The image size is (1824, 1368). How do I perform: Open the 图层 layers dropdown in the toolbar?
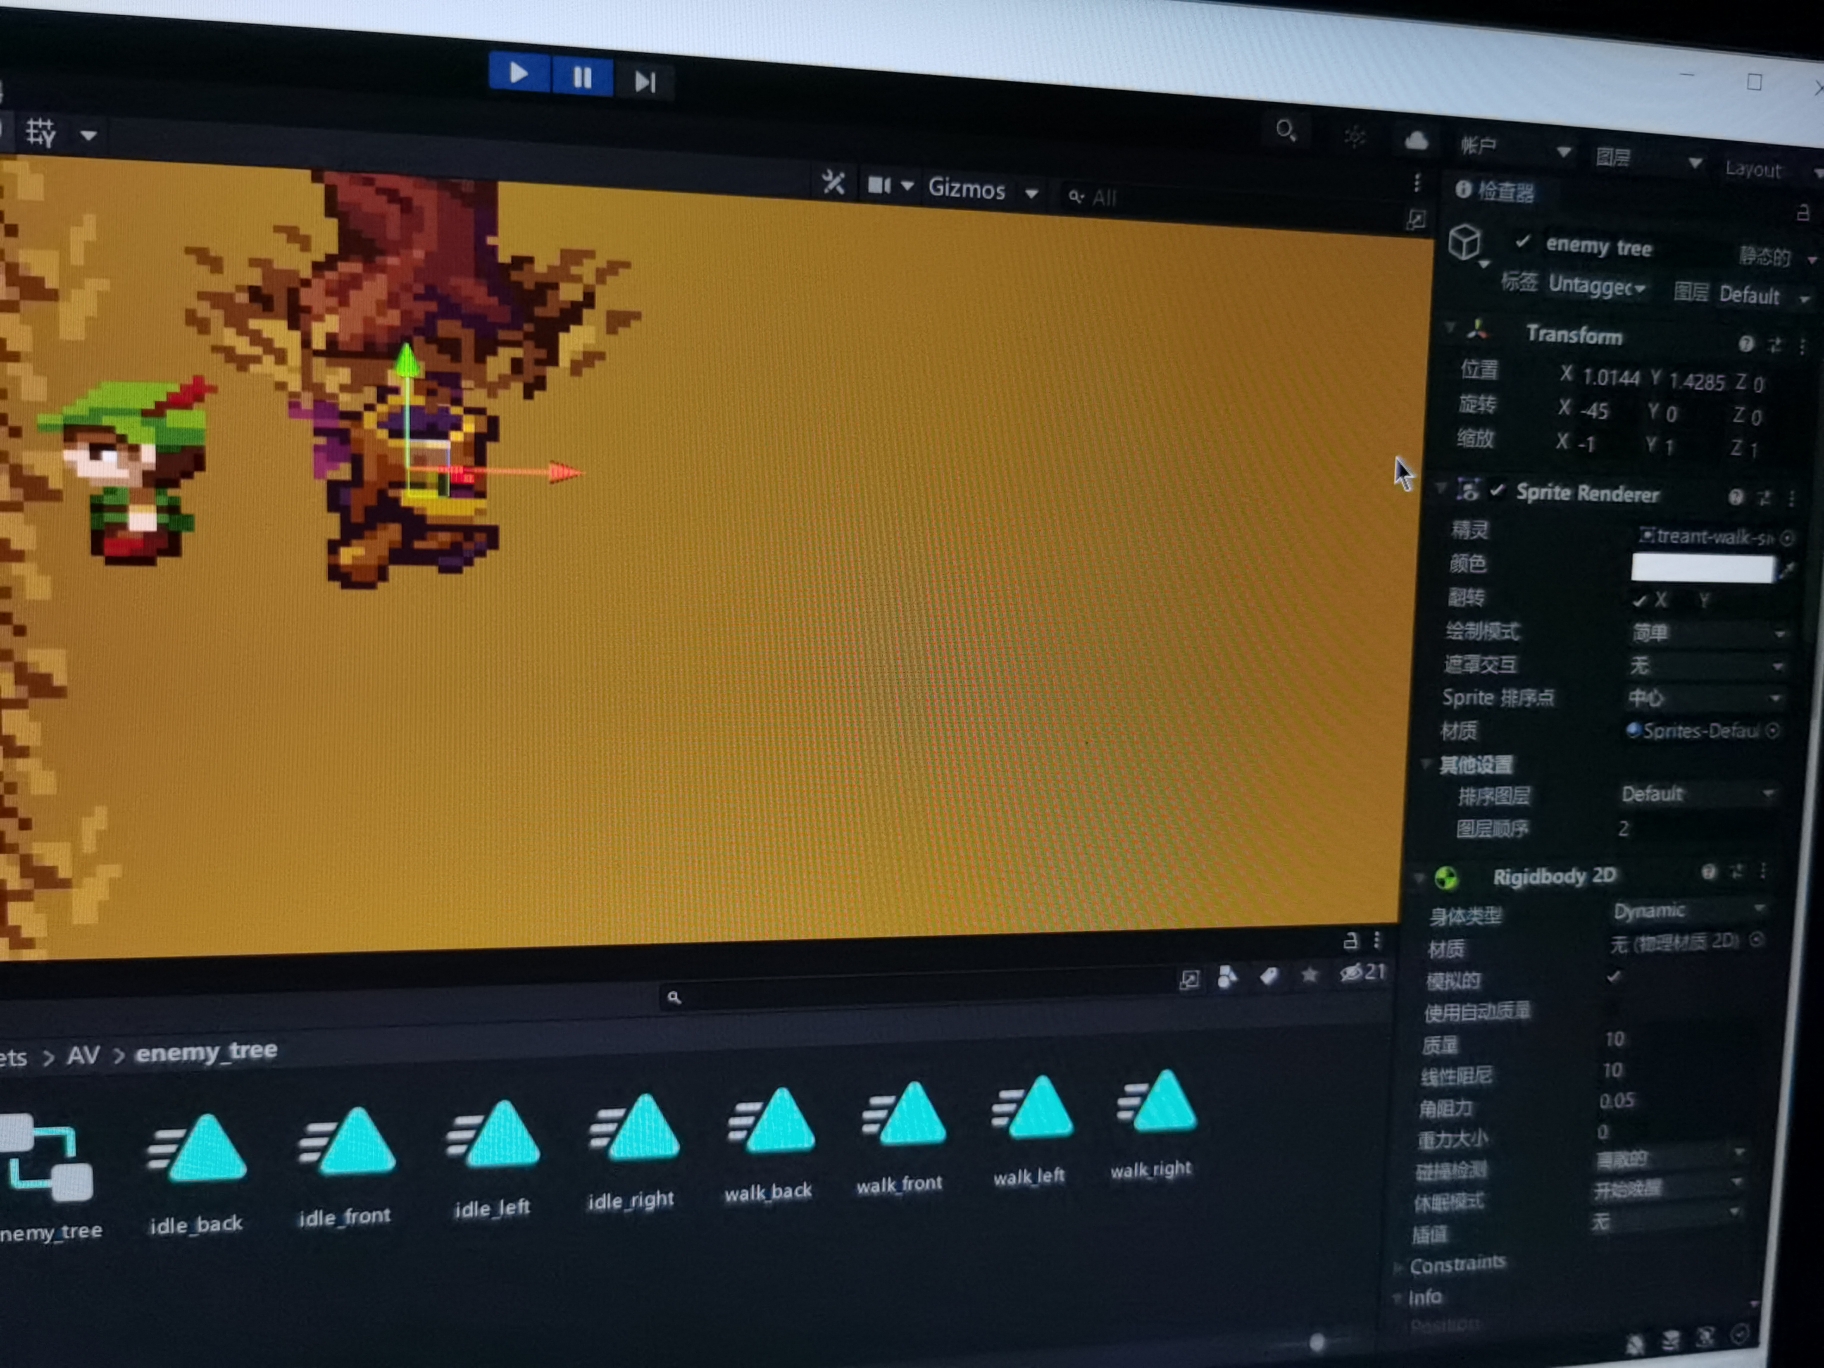tap(1649, 158)
